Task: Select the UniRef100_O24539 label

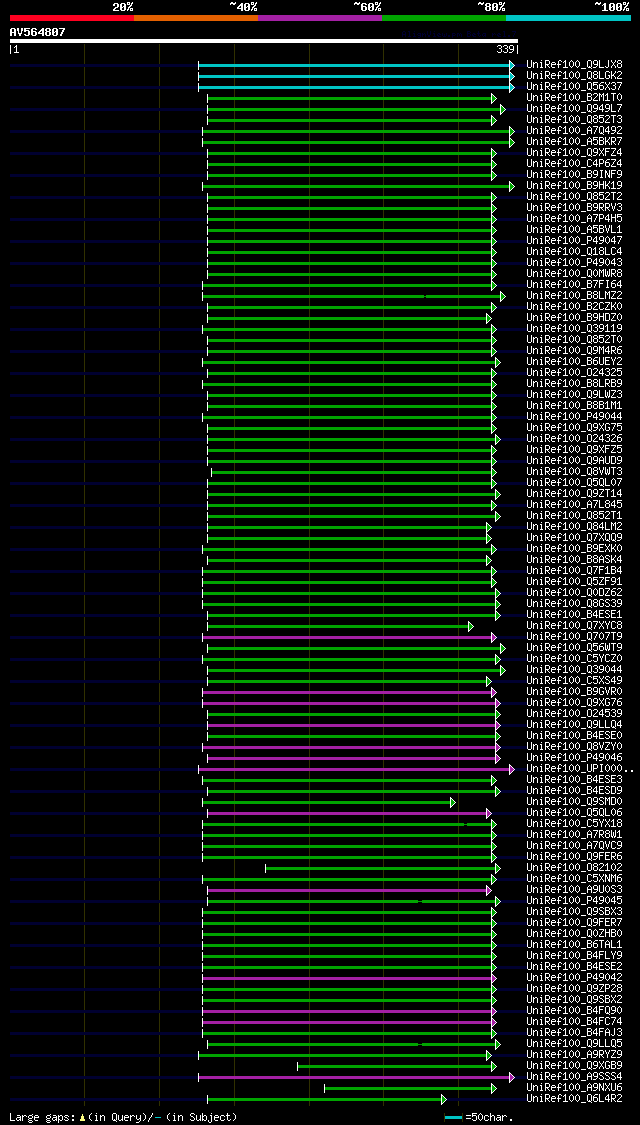Action: pyautogui.click(x=574, y=713)
